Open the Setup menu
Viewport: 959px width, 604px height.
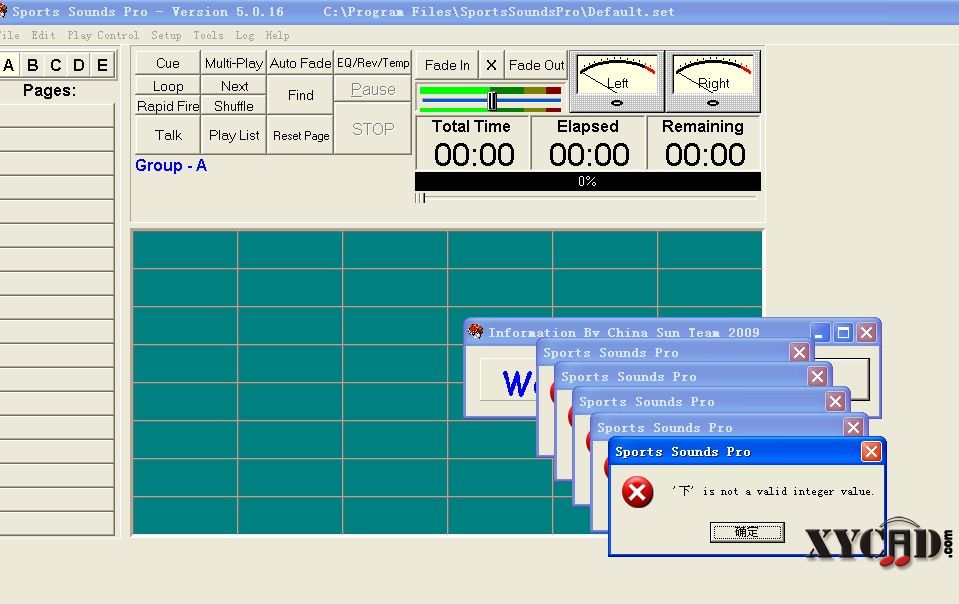pos(166,35)
